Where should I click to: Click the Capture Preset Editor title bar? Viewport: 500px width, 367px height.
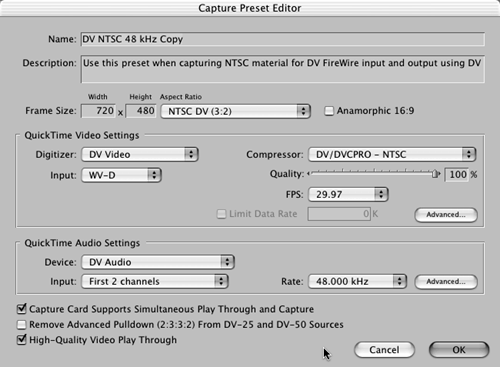[250, 8]
